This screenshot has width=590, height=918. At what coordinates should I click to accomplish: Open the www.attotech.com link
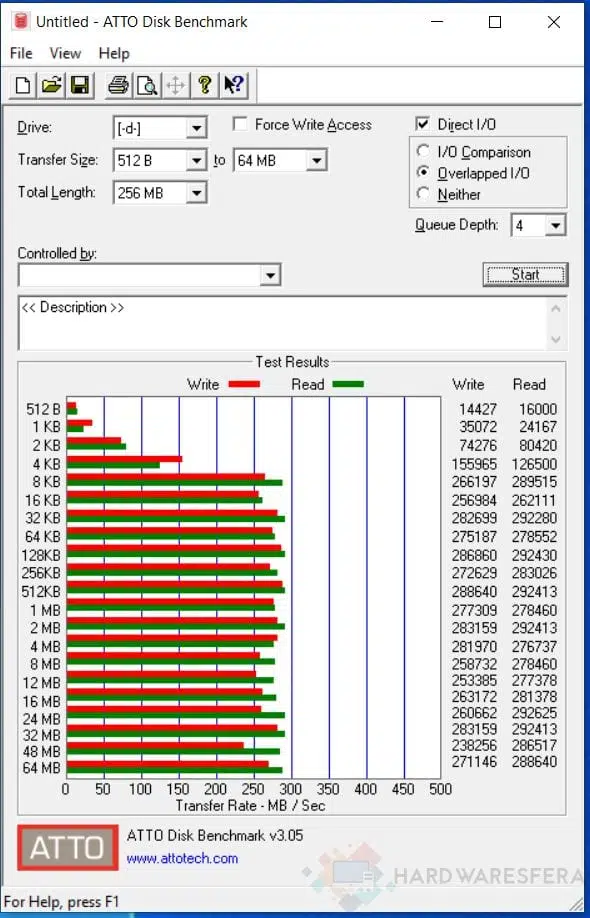(x=182, y=858)
